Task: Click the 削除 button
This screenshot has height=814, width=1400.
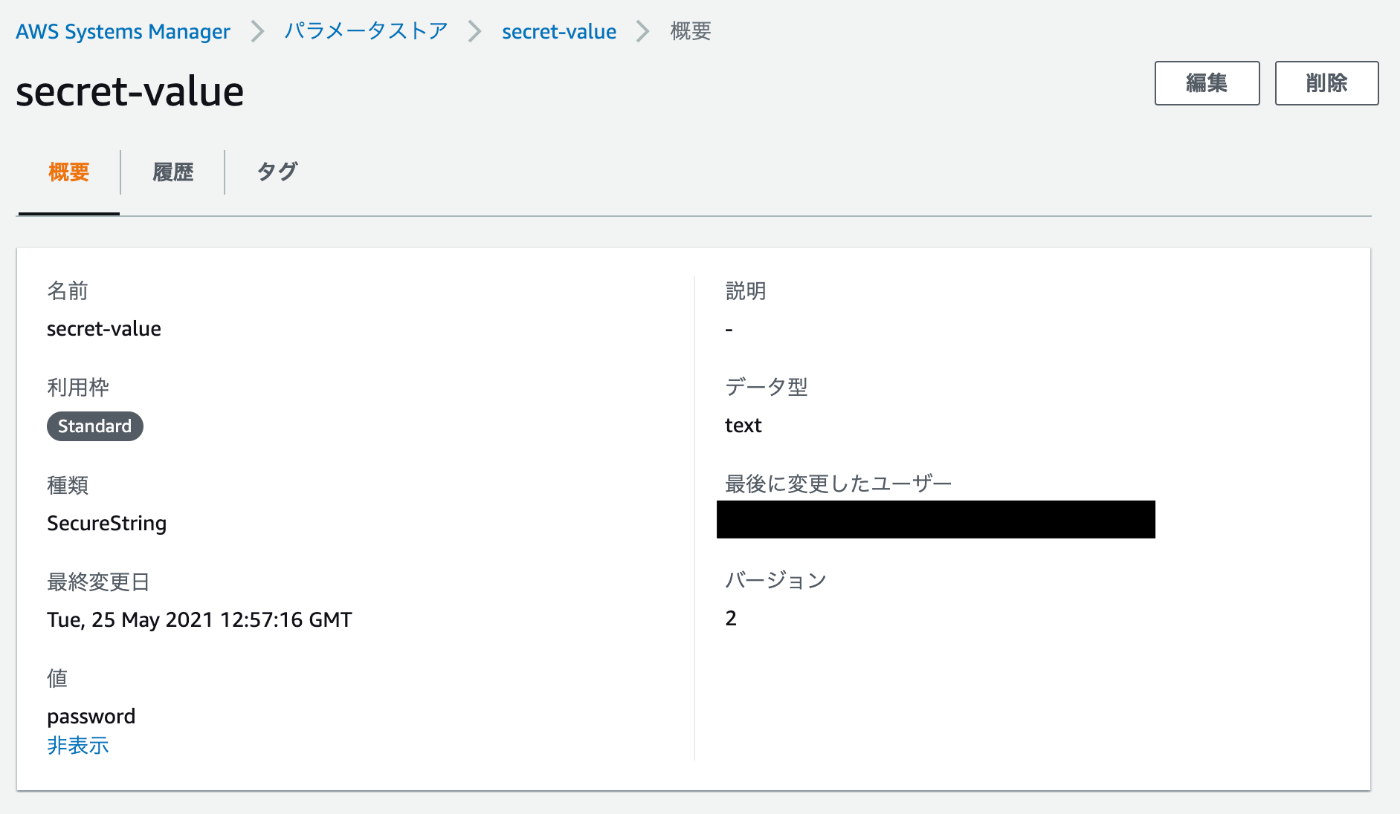Action: (x=1327, y=83)
